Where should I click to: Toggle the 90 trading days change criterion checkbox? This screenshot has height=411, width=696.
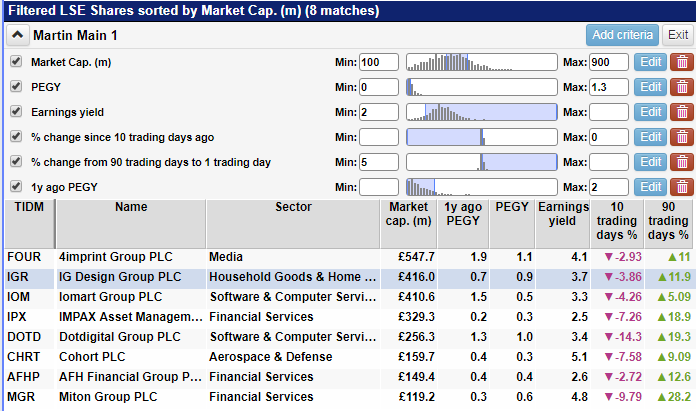click(16, 161)
